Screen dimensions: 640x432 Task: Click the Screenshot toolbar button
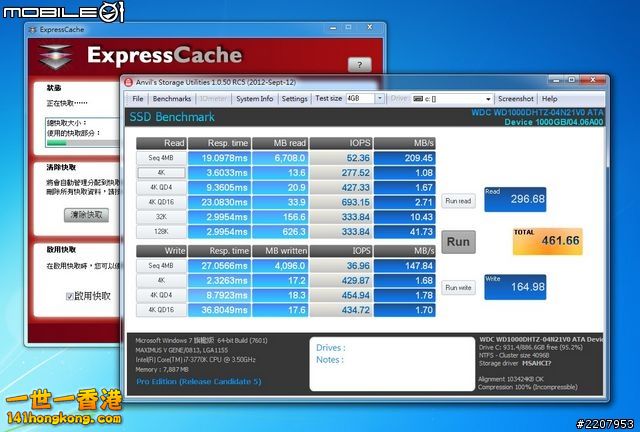click(516, 99)
